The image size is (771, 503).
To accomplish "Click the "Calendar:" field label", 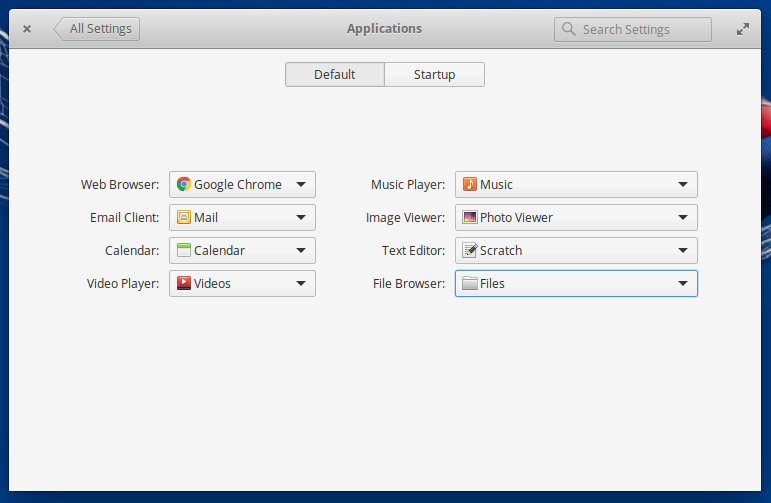I will pos(132,250).
